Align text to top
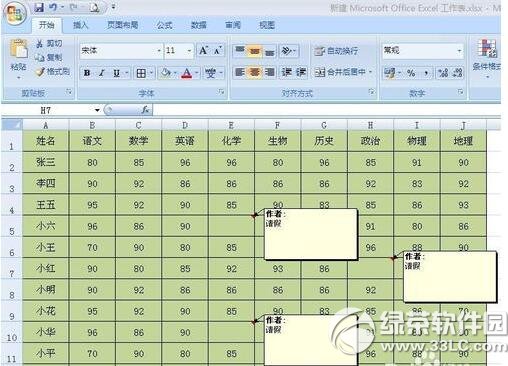 pyautogui.click(x=240, y=51)
